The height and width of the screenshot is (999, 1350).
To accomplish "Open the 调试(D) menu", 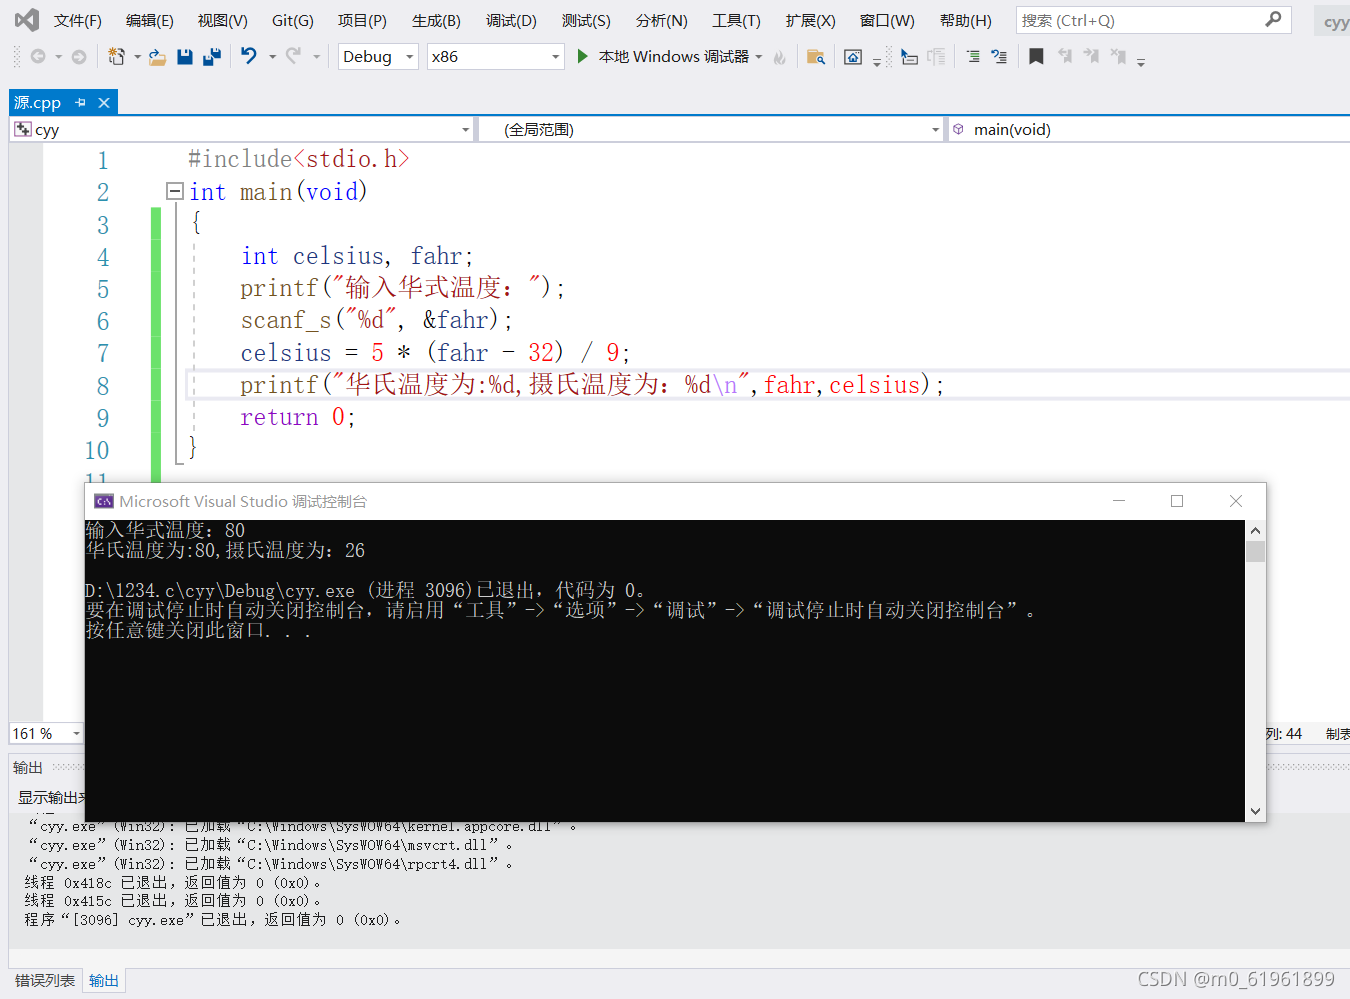I will (511, 20).
